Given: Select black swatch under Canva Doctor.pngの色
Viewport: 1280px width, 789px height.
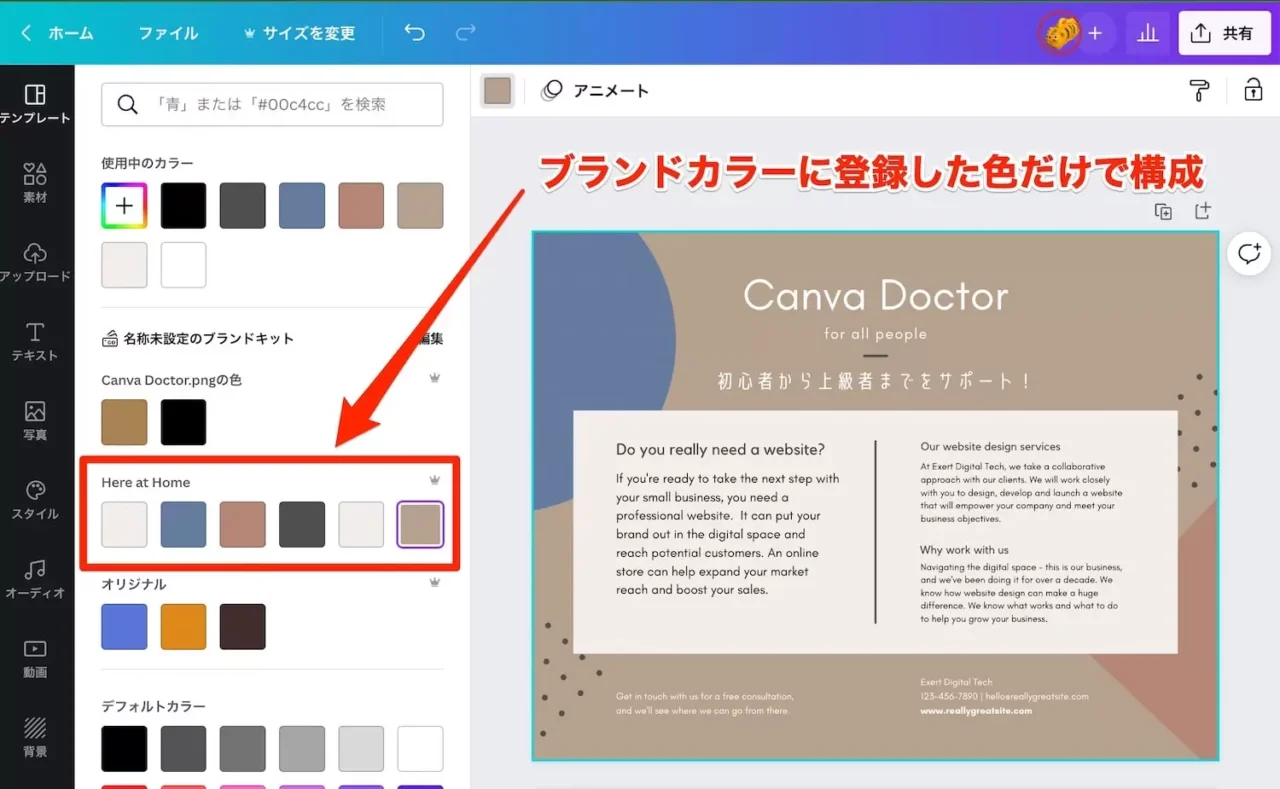Looking at the screenshot, I should (183, 422).
